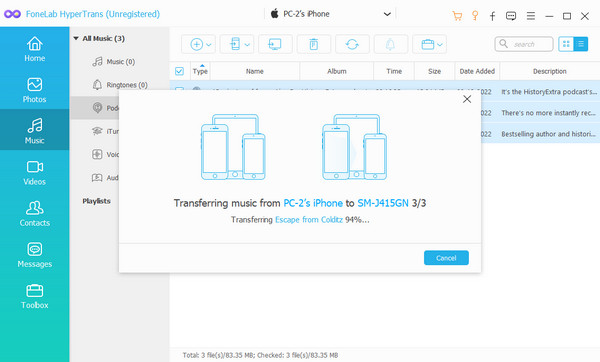Click the shopping cart purchase icon
Image resolution: width=600 pixels, height=362 pixels.
coord(457,16)
